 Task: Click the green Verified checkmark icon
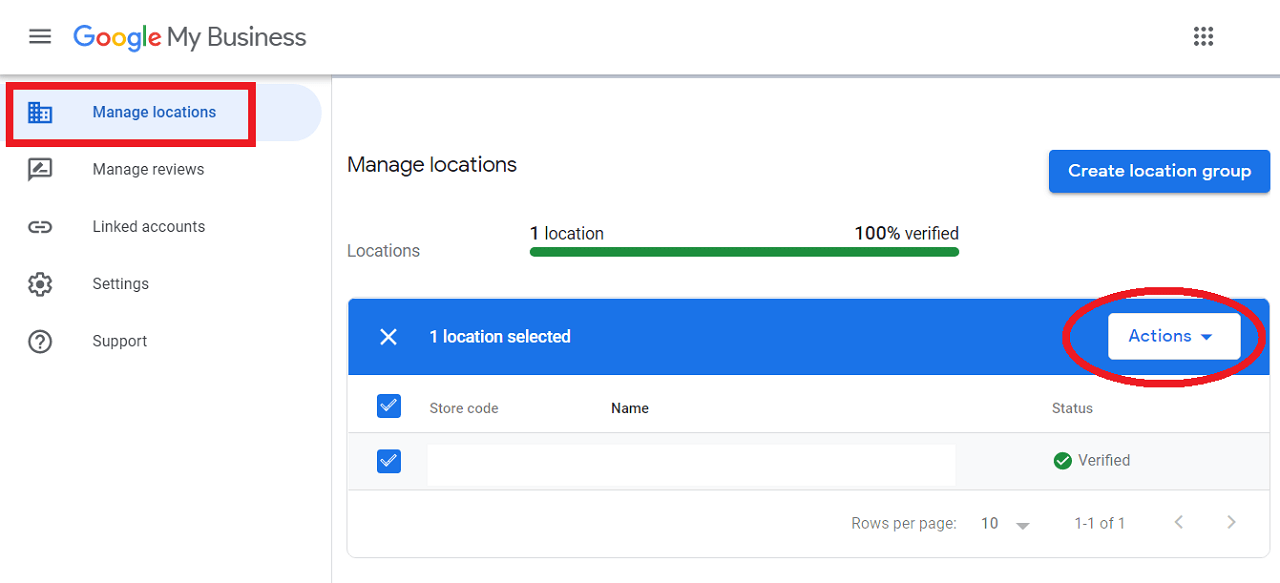pyautogui.click(x=1063, y=461)
